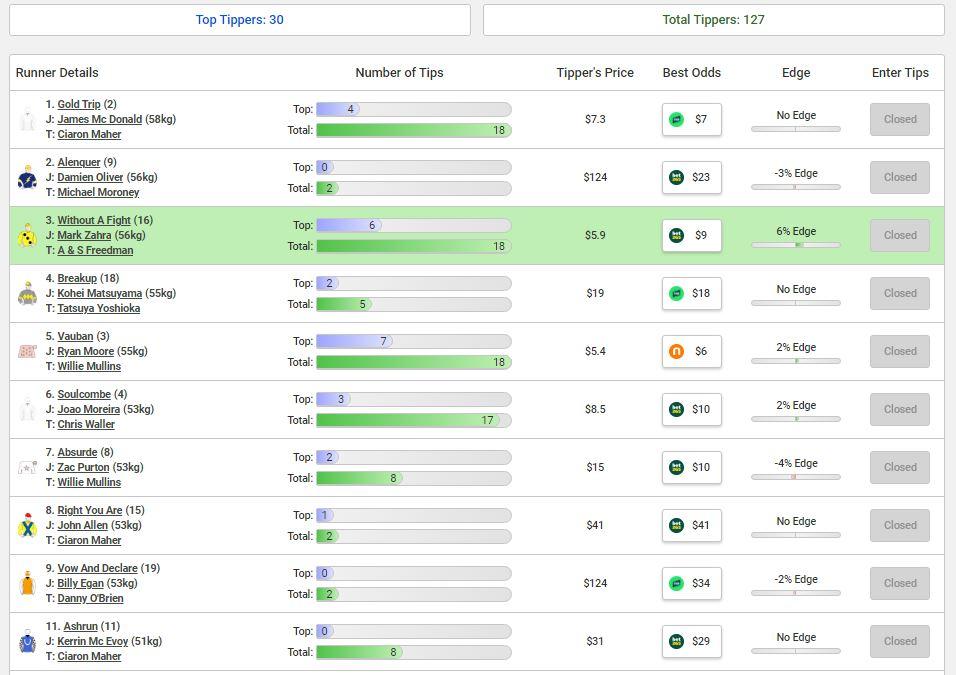This screenshot has width=956, height=675.
Task: Click Breakup's jockey silks icon
Action: pos(27,293)
